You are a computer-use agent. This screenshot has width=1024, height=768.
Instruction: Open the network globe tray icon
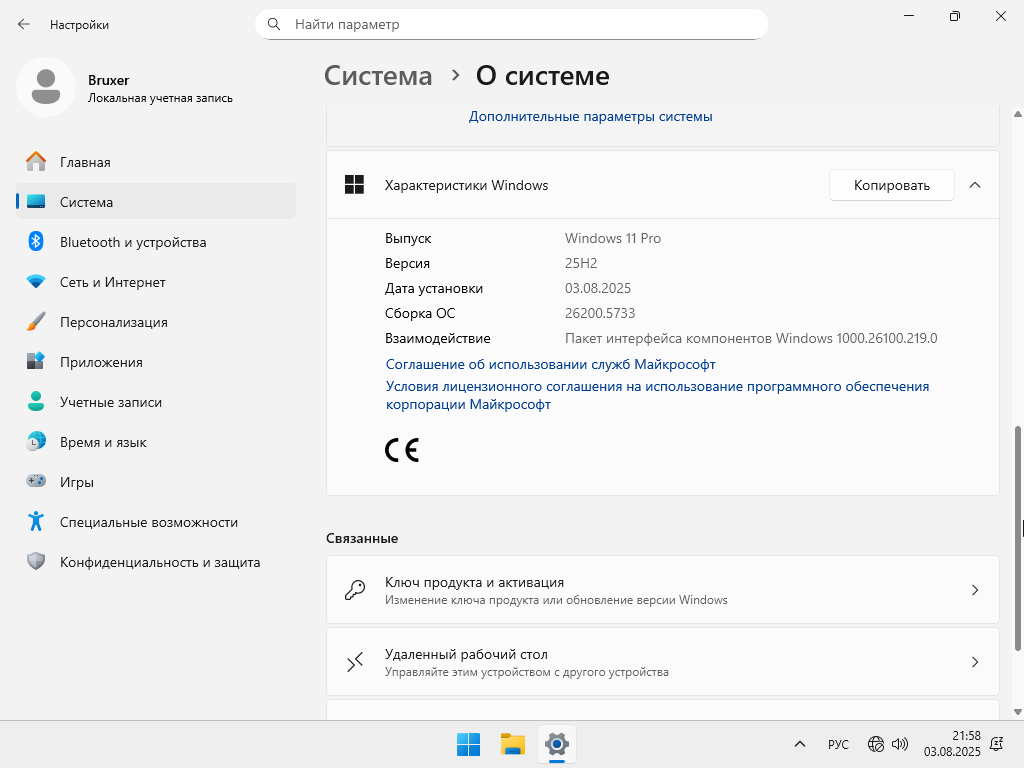coord(876,744)
